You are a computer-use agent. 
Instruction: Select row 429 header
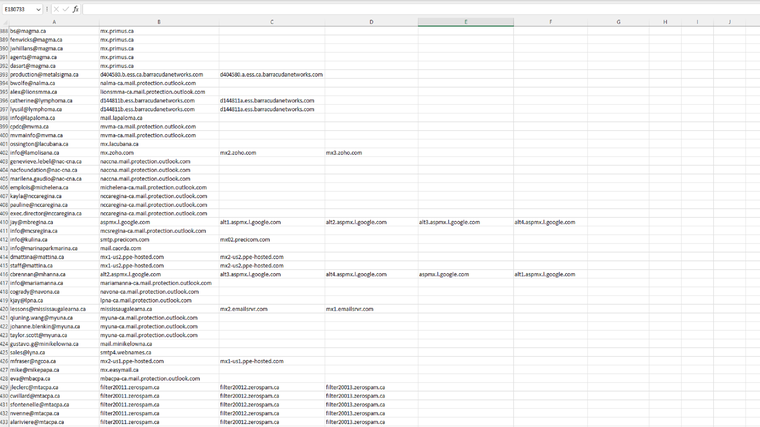point(4,387)
